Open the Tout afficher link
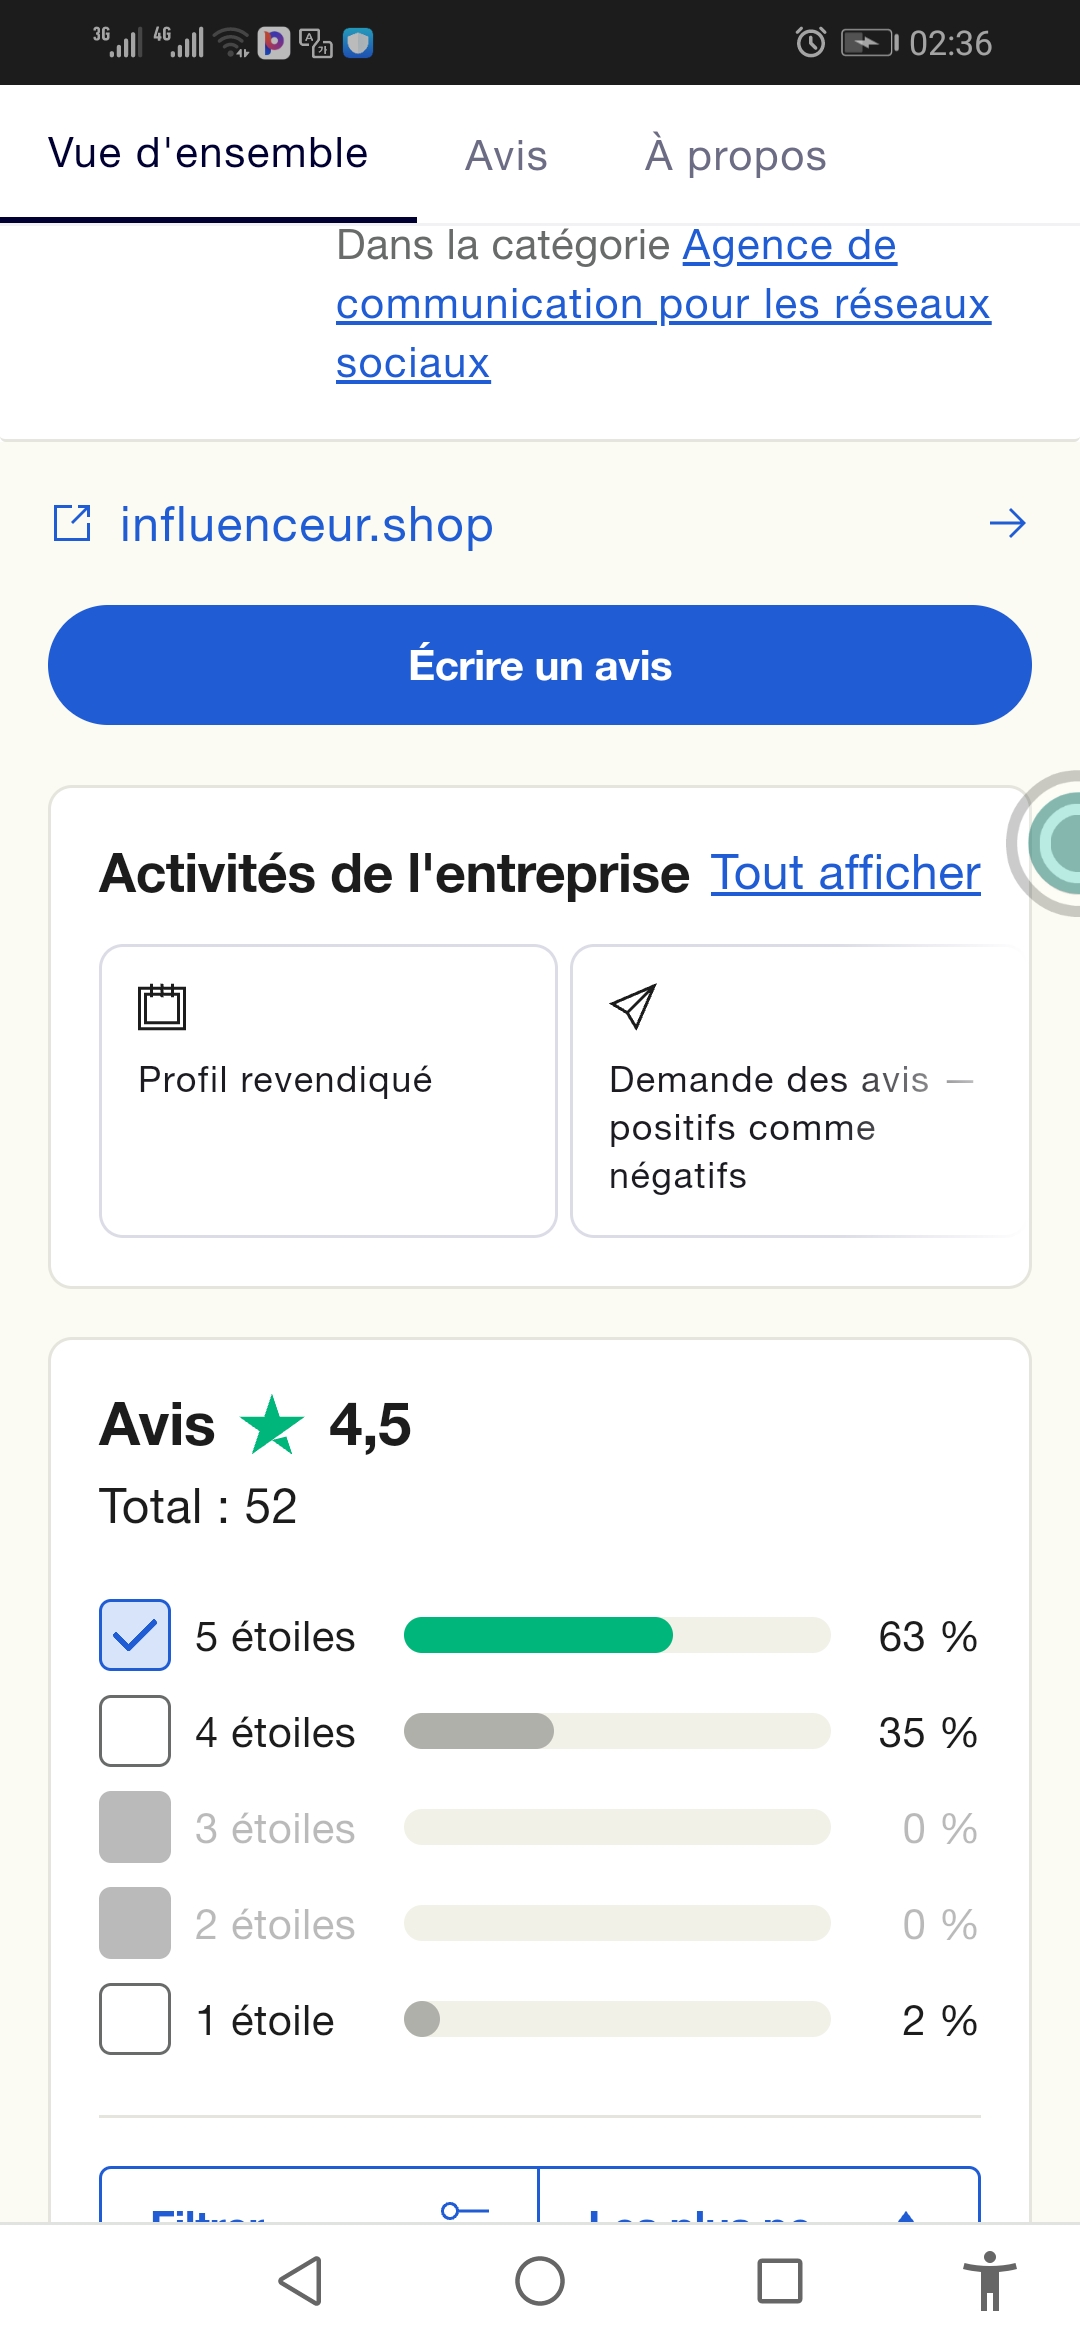Viewport: 1080px width, 2340px height. [845, 873]
